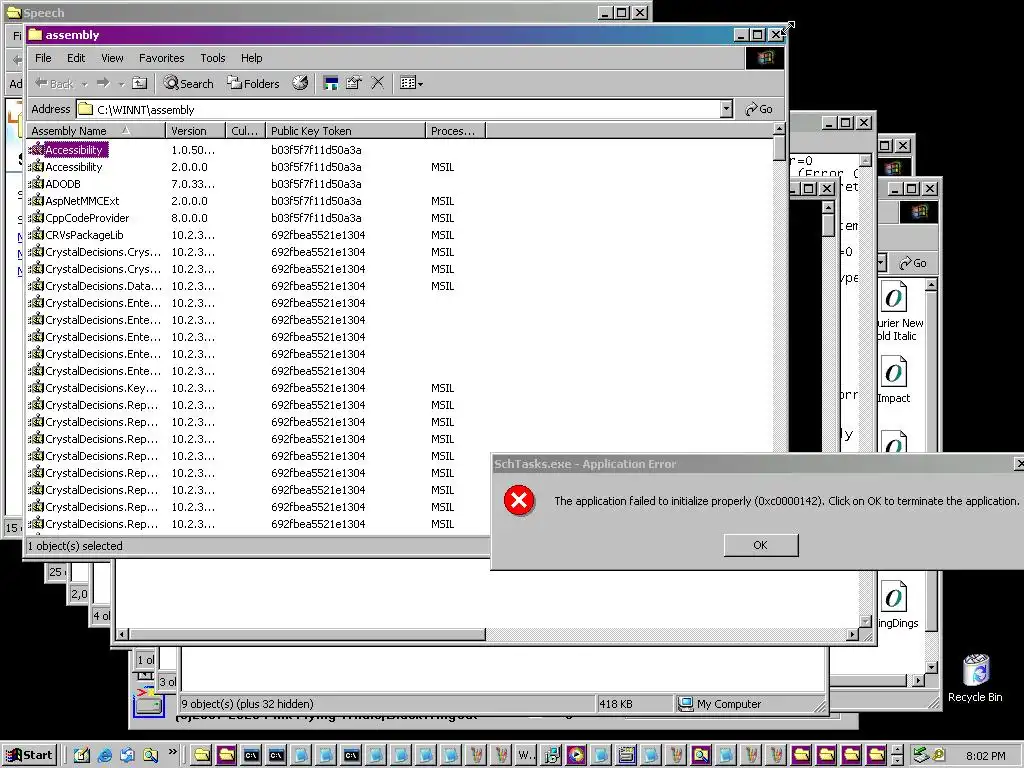Click version 7.0.33... in ADODB row
The height and width of the screenshot is (768, 1024).
(x=193, y=184)
